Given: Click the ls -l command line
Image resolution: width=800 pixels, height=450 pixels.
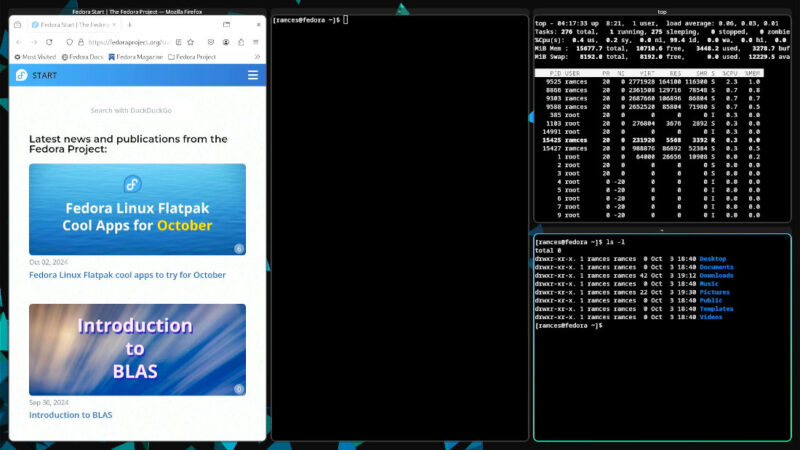Looking at the screenshot, I should click(580, 242).
